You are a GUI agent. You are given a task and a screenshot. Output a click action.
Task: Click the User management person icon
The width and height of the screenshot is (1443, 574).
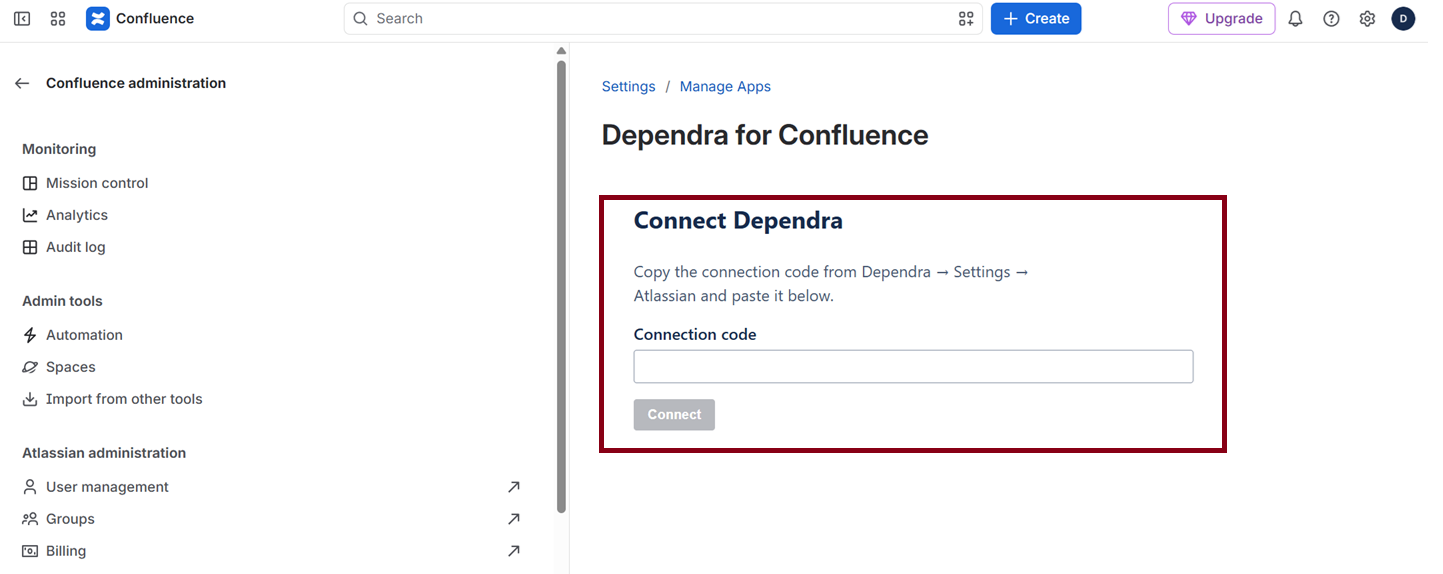pyautogui.click(x=30, y=487)
